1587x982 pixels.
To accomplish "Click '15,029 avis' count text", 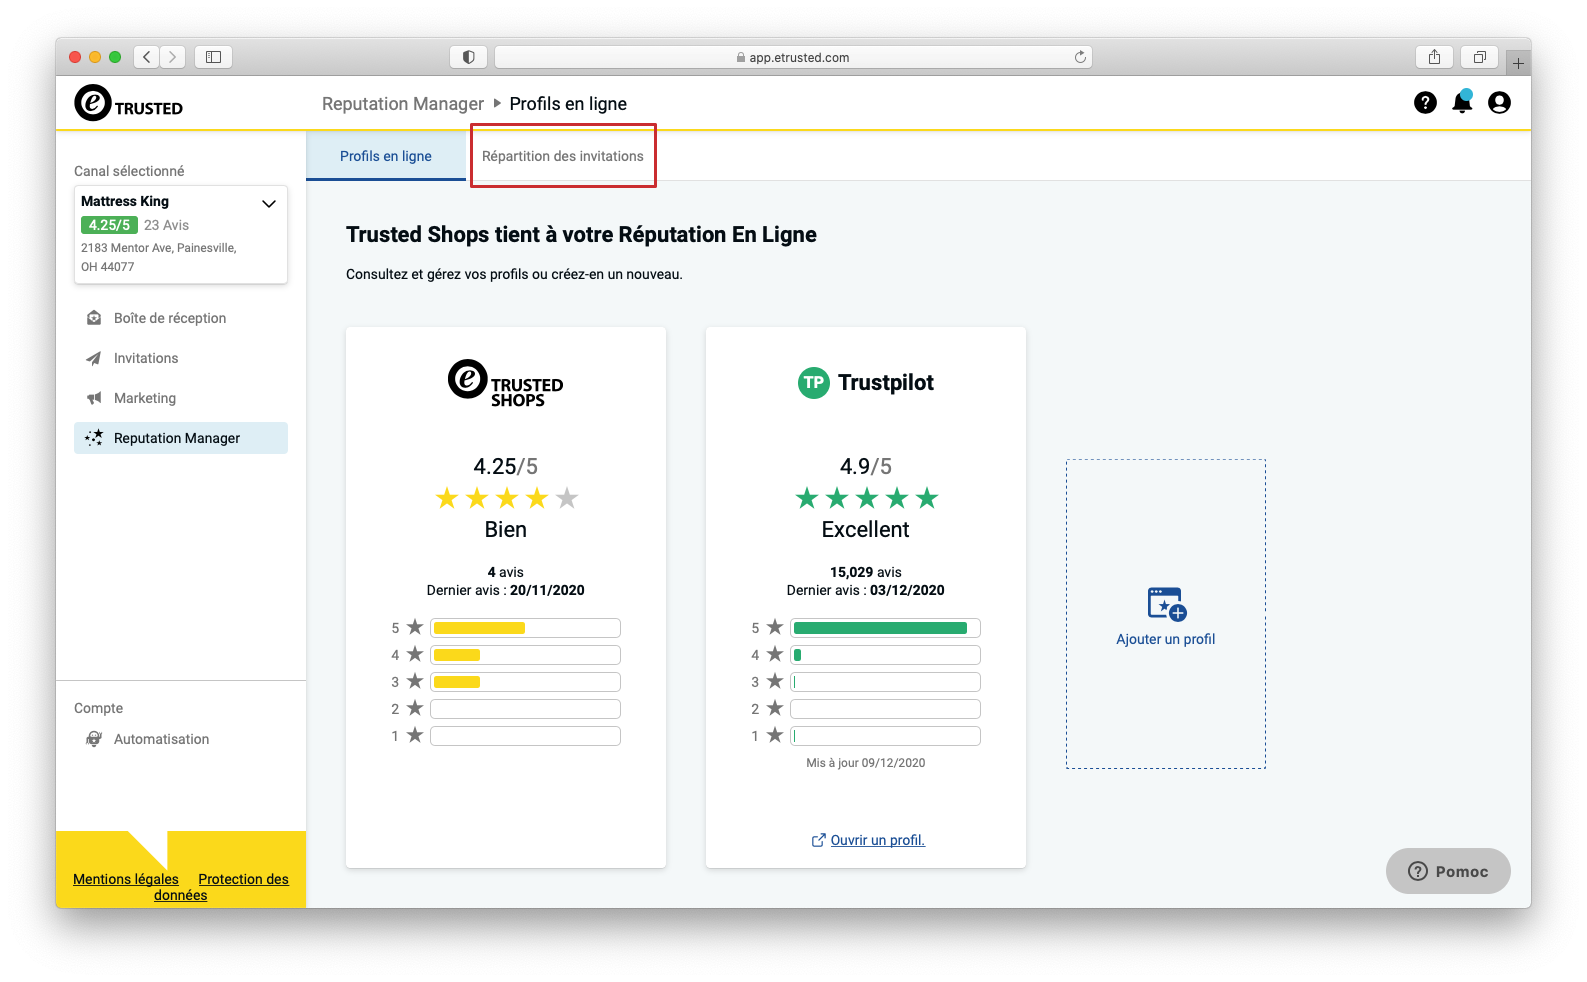I will pyautogui.click(x=866, y=572).
